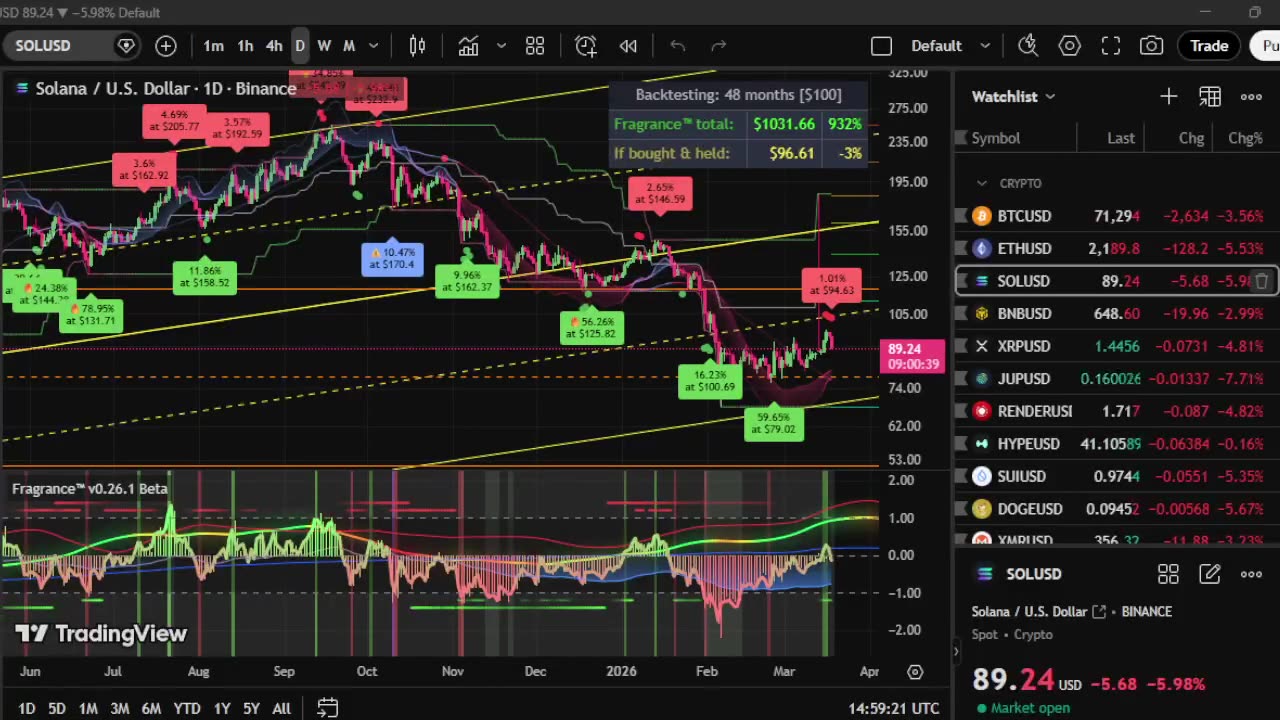
Task: Set chart range to 6M
Action: coord(151,708)
